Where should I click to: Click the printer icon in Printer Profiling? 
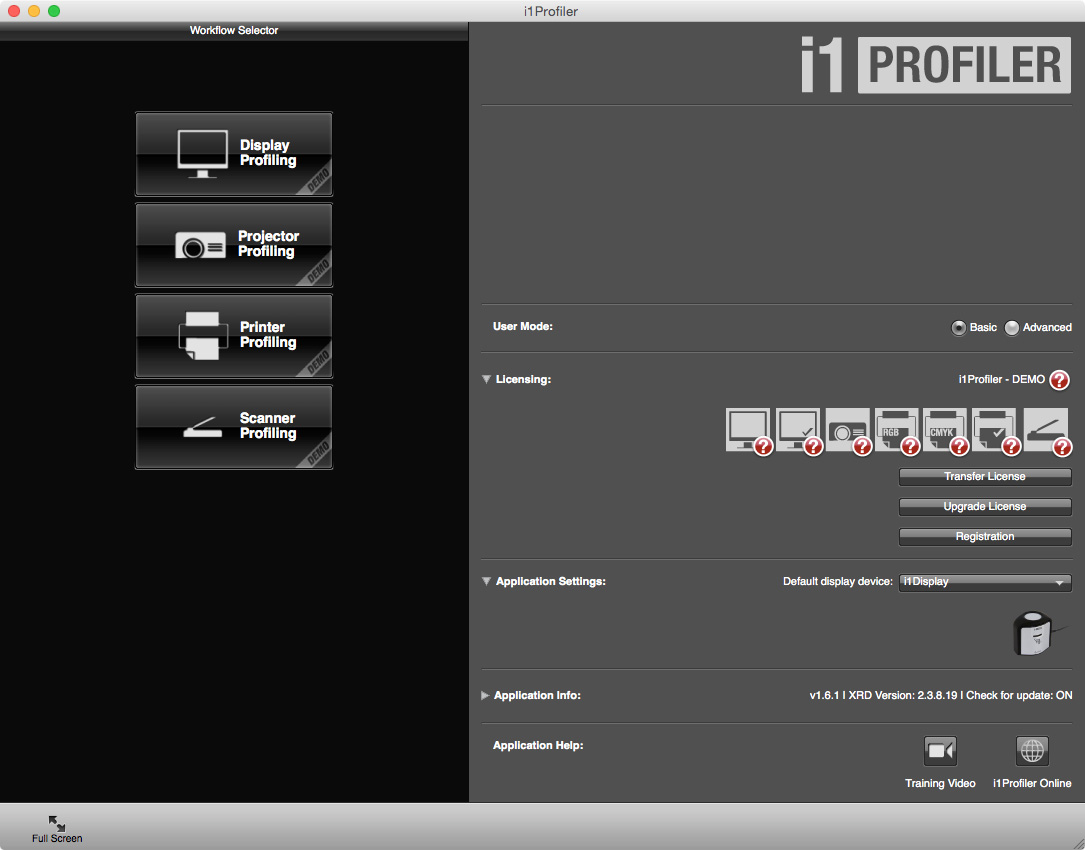pos(203,336)
